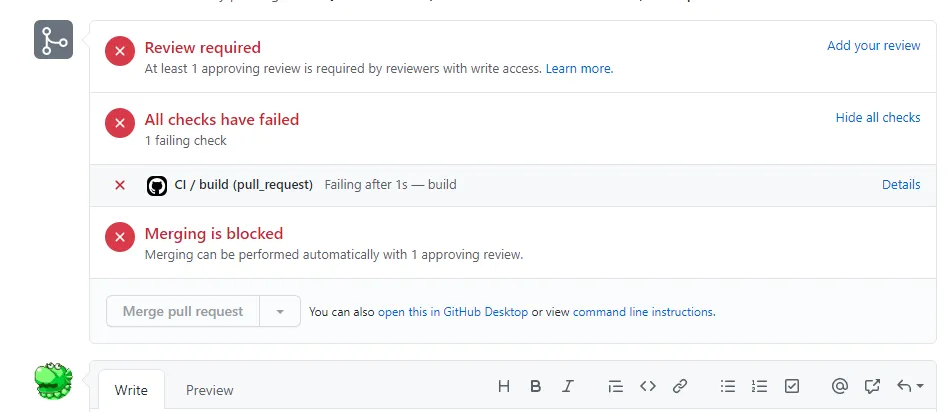
Task: Apply italic formatting in comment toolbar
Action: (x=568, y=386)
